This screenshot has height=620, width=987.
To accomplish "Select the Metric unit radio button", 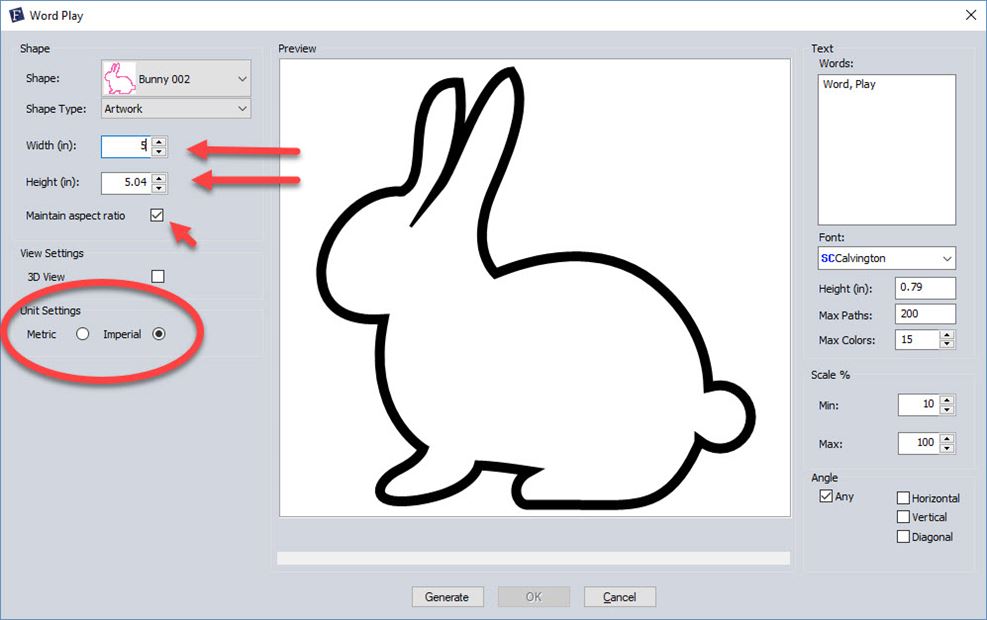I will click(x=83, y=333).
